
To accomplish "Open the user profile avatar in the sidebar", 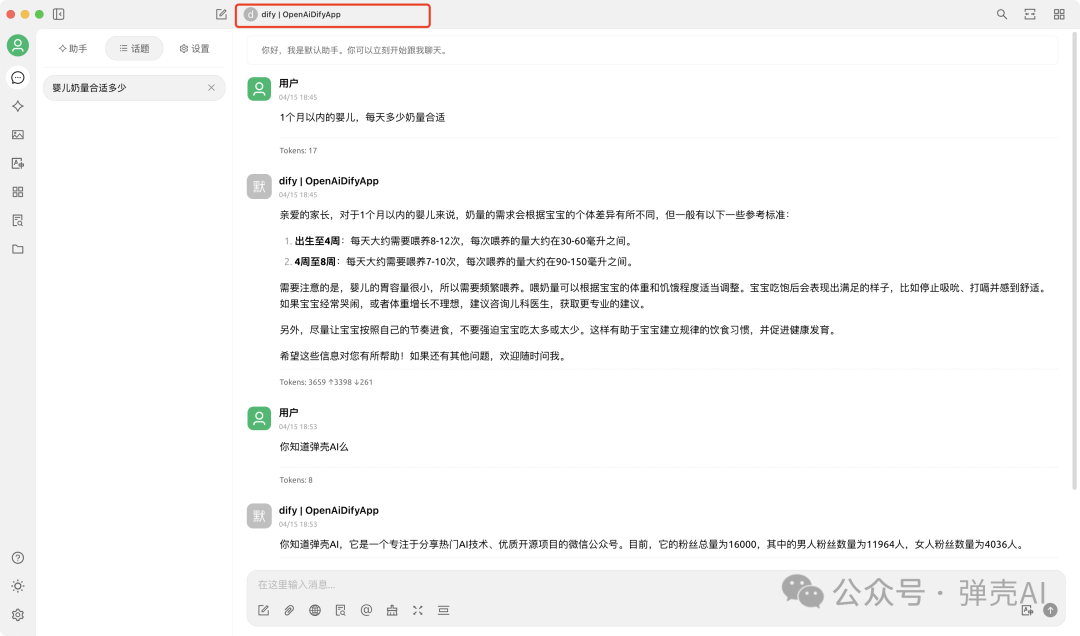I will tap(18, 46).
